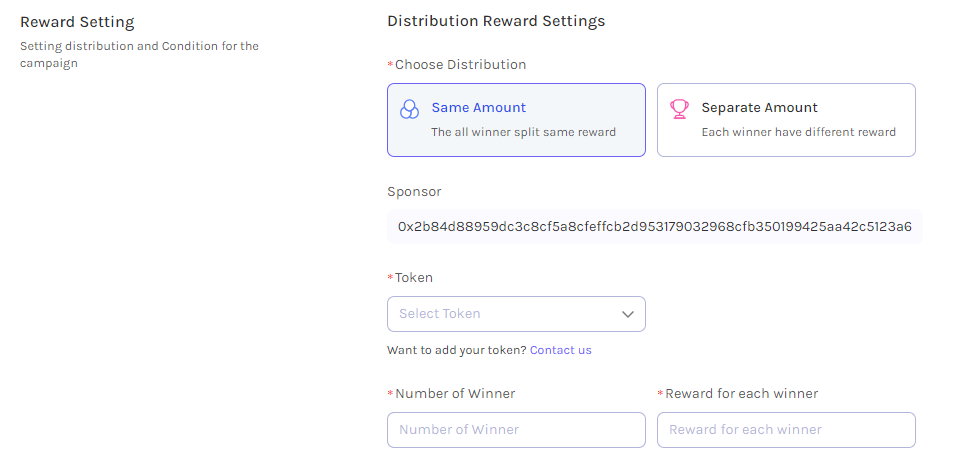This screenshot has height=462, width=966.
Task: Click 'Each winner have different reward' description
Action: (798, 132)
